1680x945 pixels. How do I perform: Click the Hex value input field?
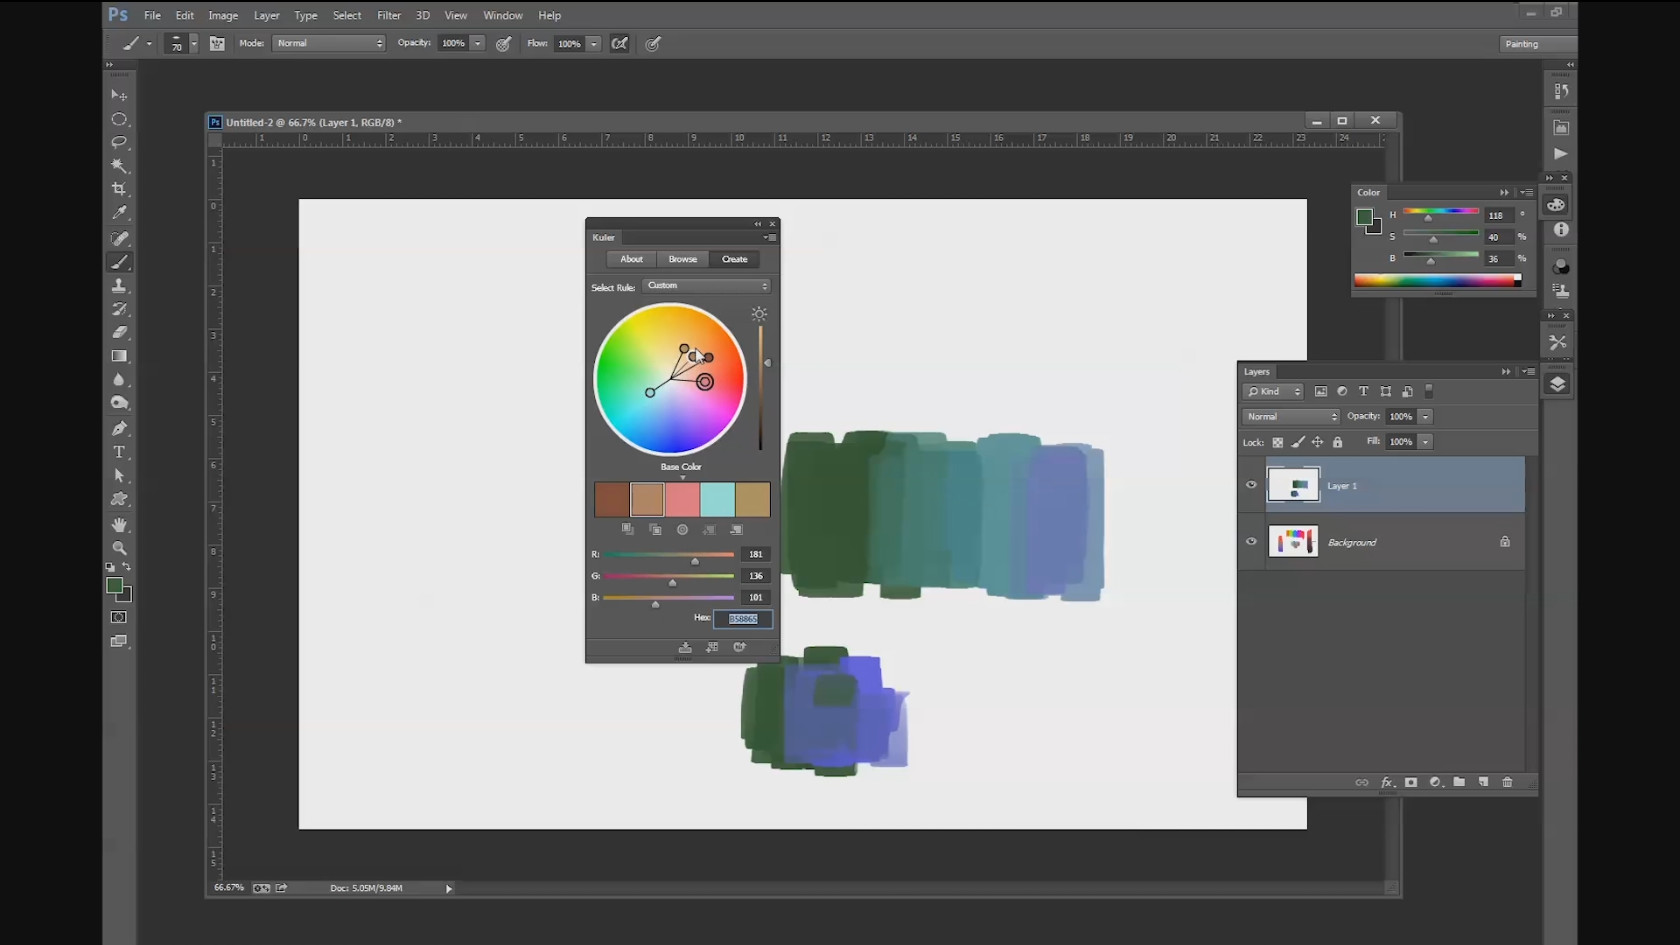coord(743,619)
